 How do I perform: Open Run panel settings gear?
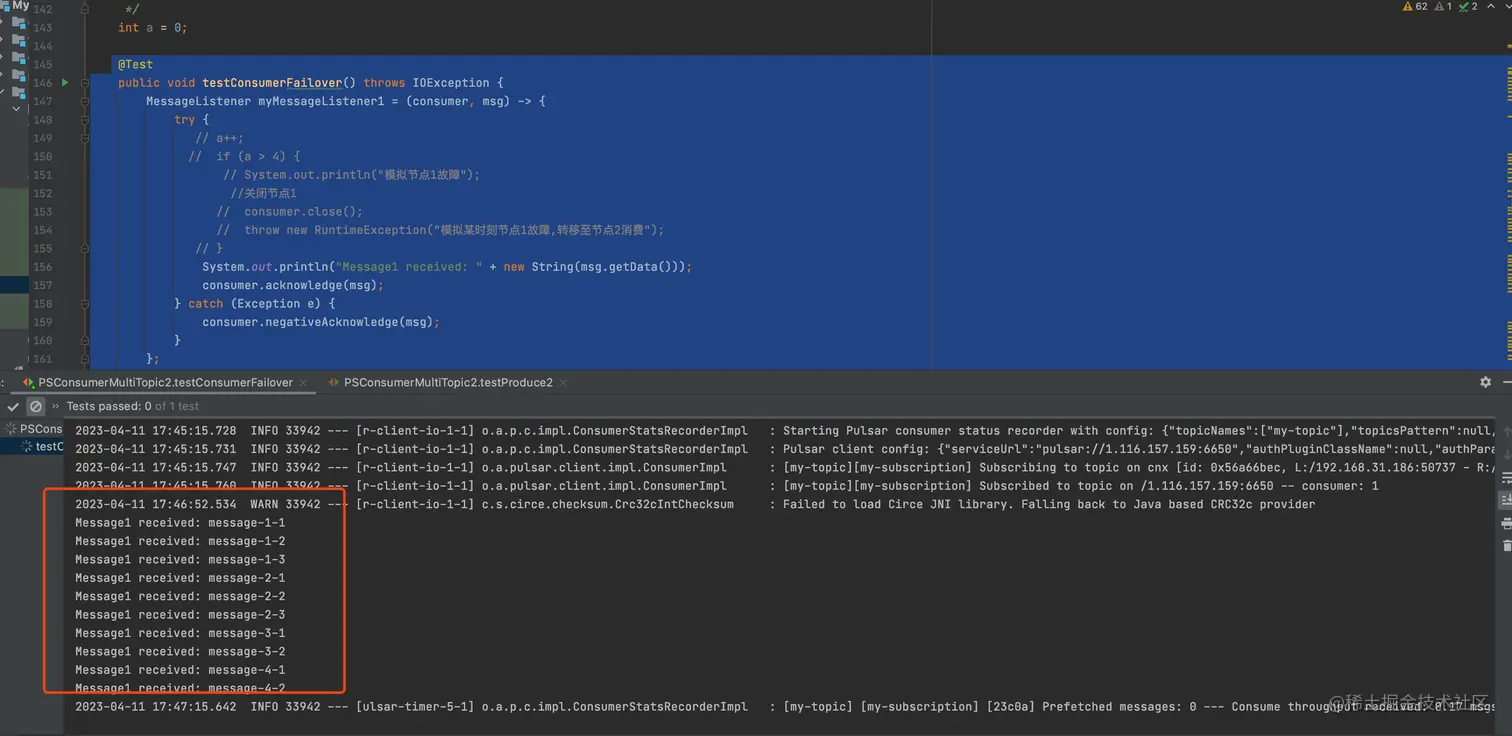1485,382
